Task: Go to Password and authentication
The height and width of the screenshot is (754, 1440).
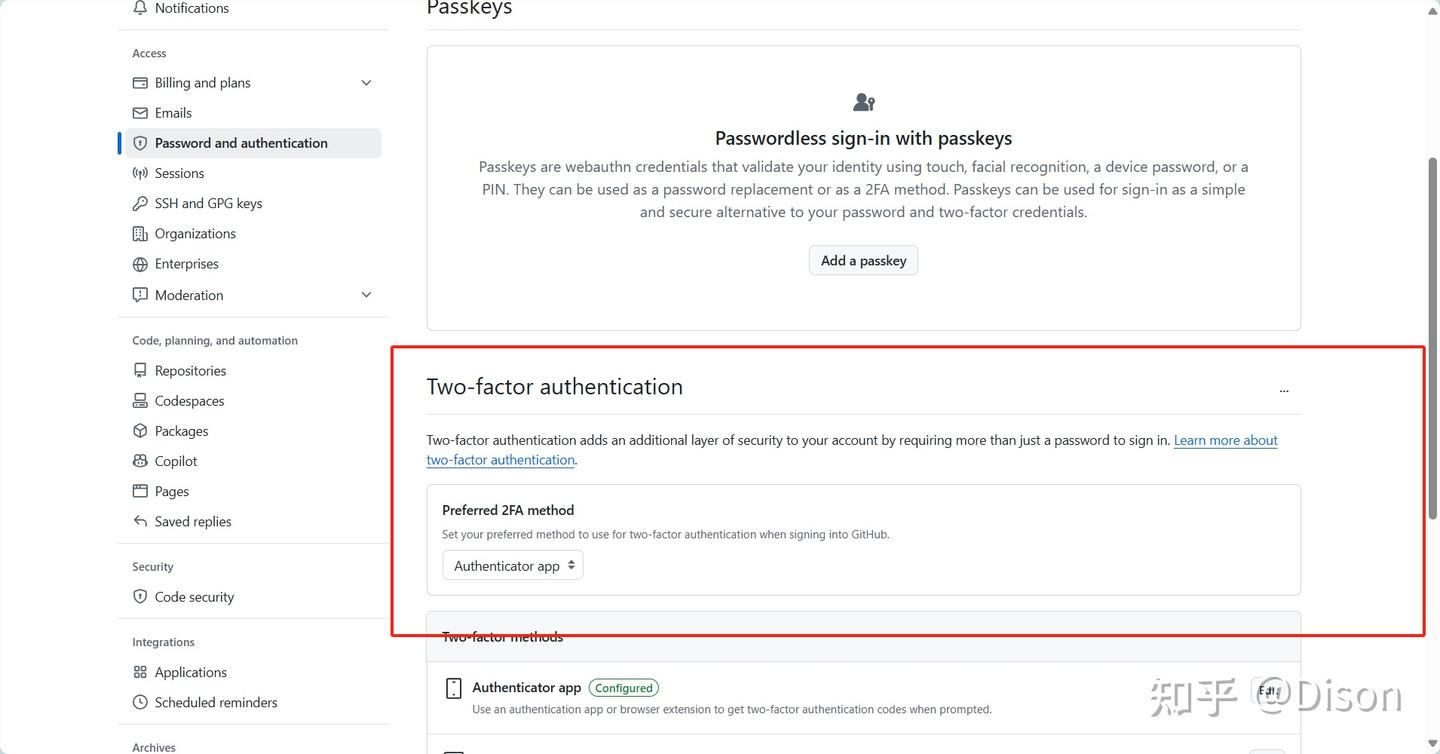Action: (x=241, y=143)
